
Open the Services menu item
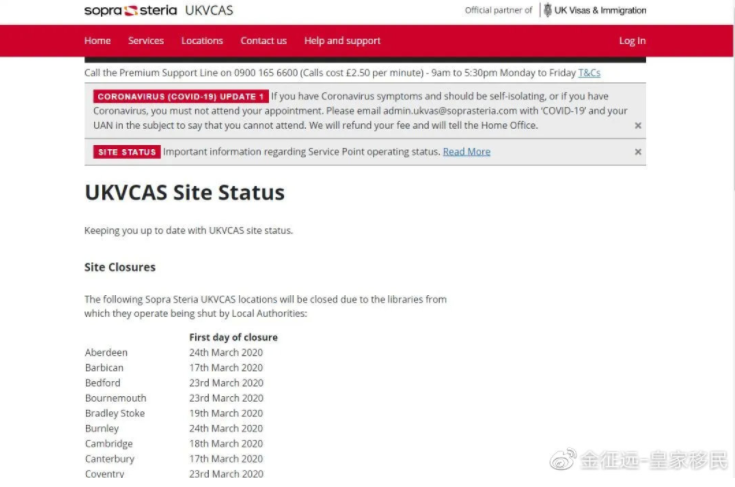(146, 41)
